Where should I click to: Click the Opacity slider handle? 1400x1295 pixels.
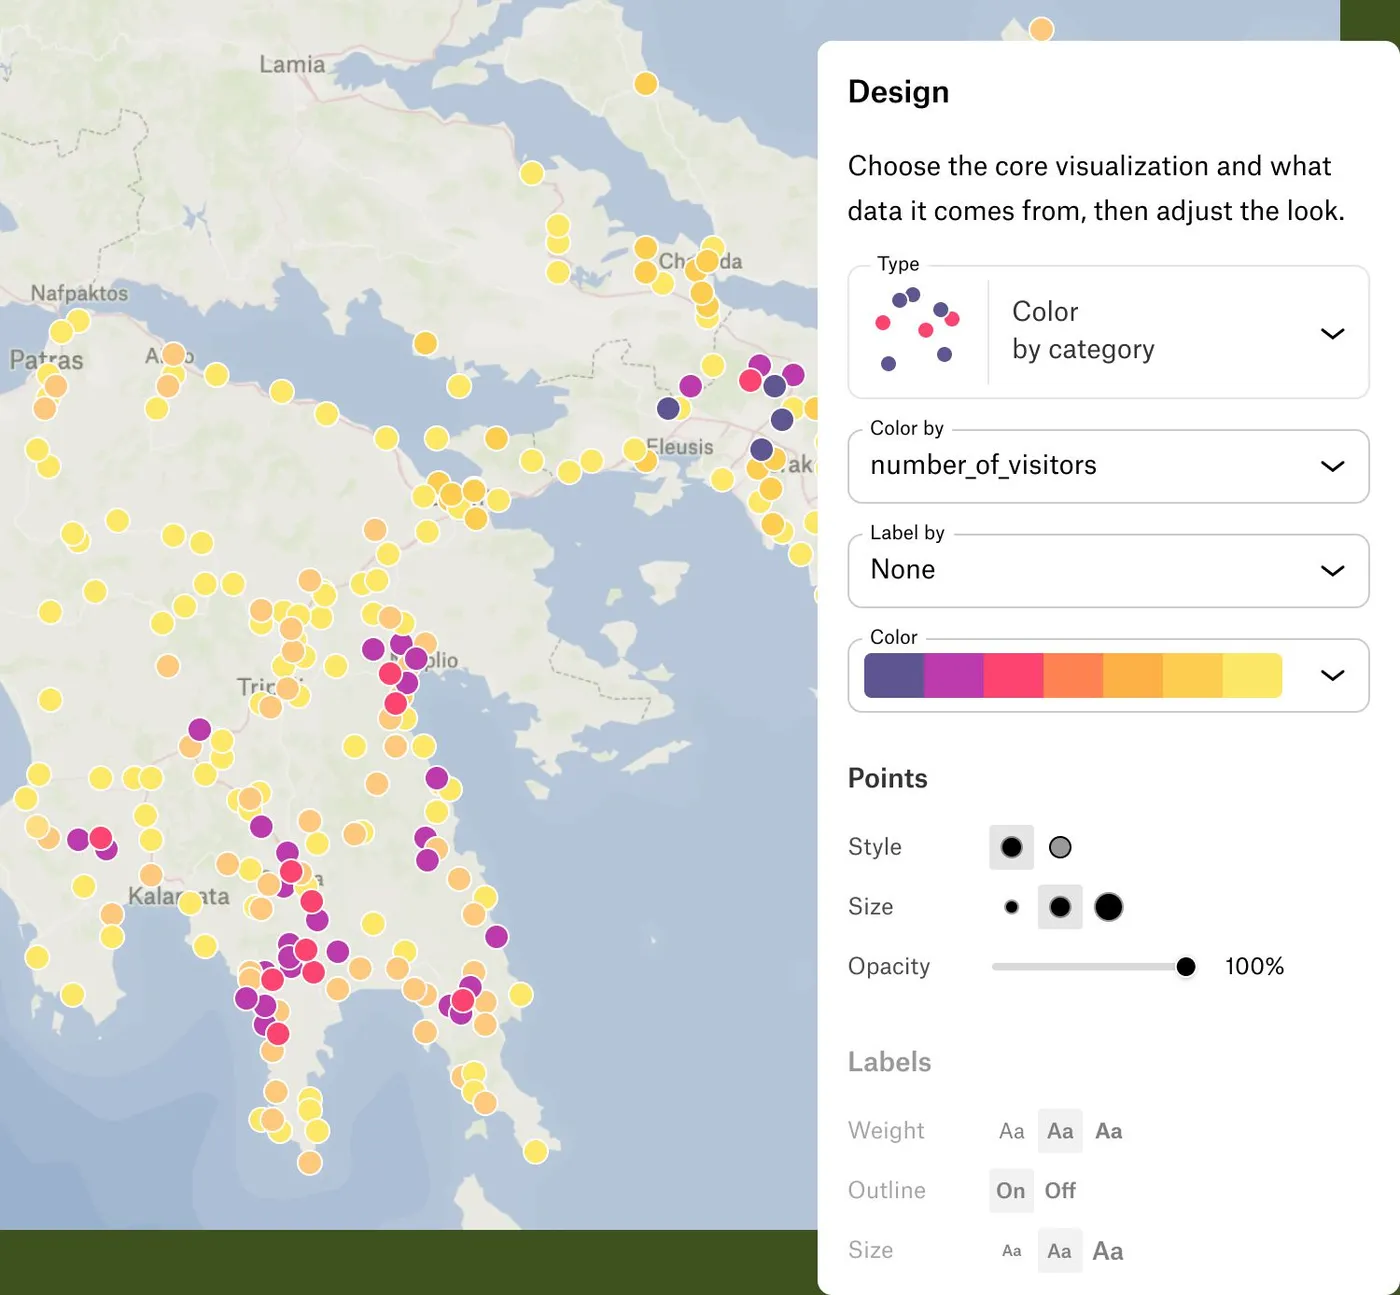coord(1186,966)
